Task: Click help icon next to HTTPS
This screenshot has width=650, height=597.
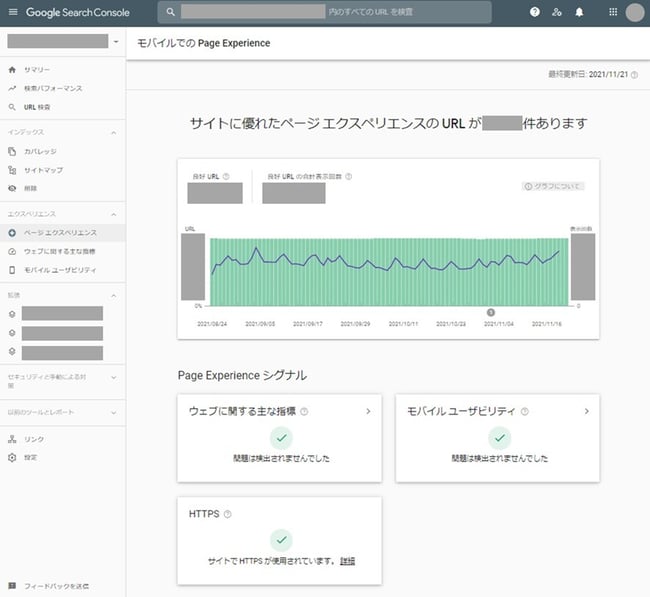Action: point(228,514)
